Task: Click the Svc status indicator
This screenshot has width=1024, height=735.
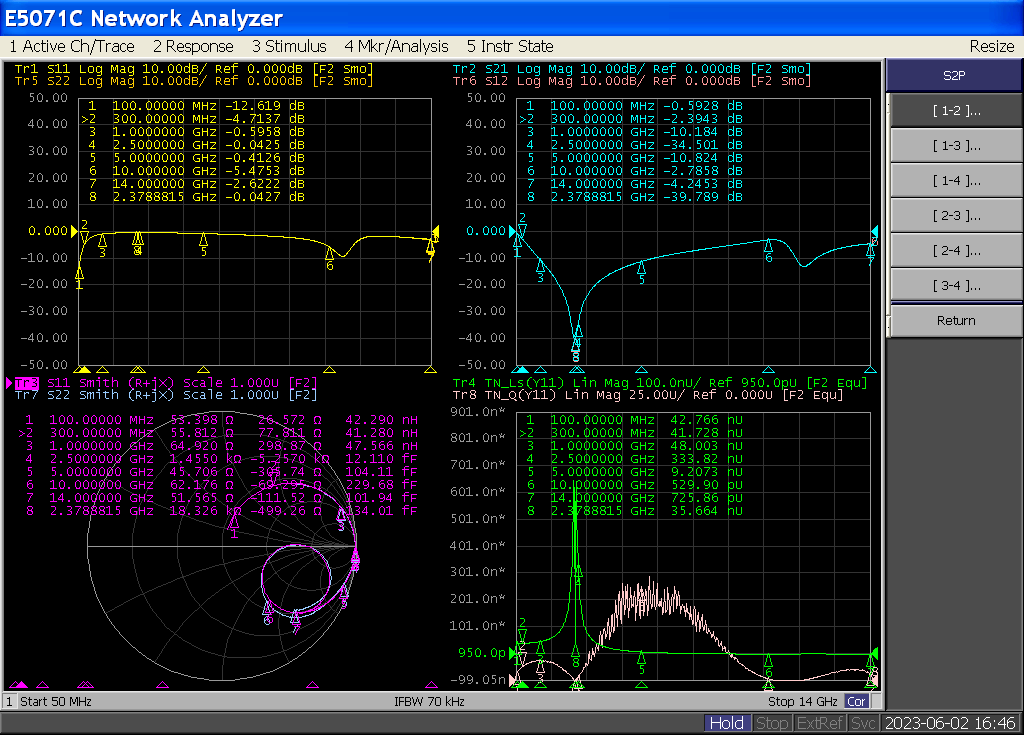Action: 863,723
